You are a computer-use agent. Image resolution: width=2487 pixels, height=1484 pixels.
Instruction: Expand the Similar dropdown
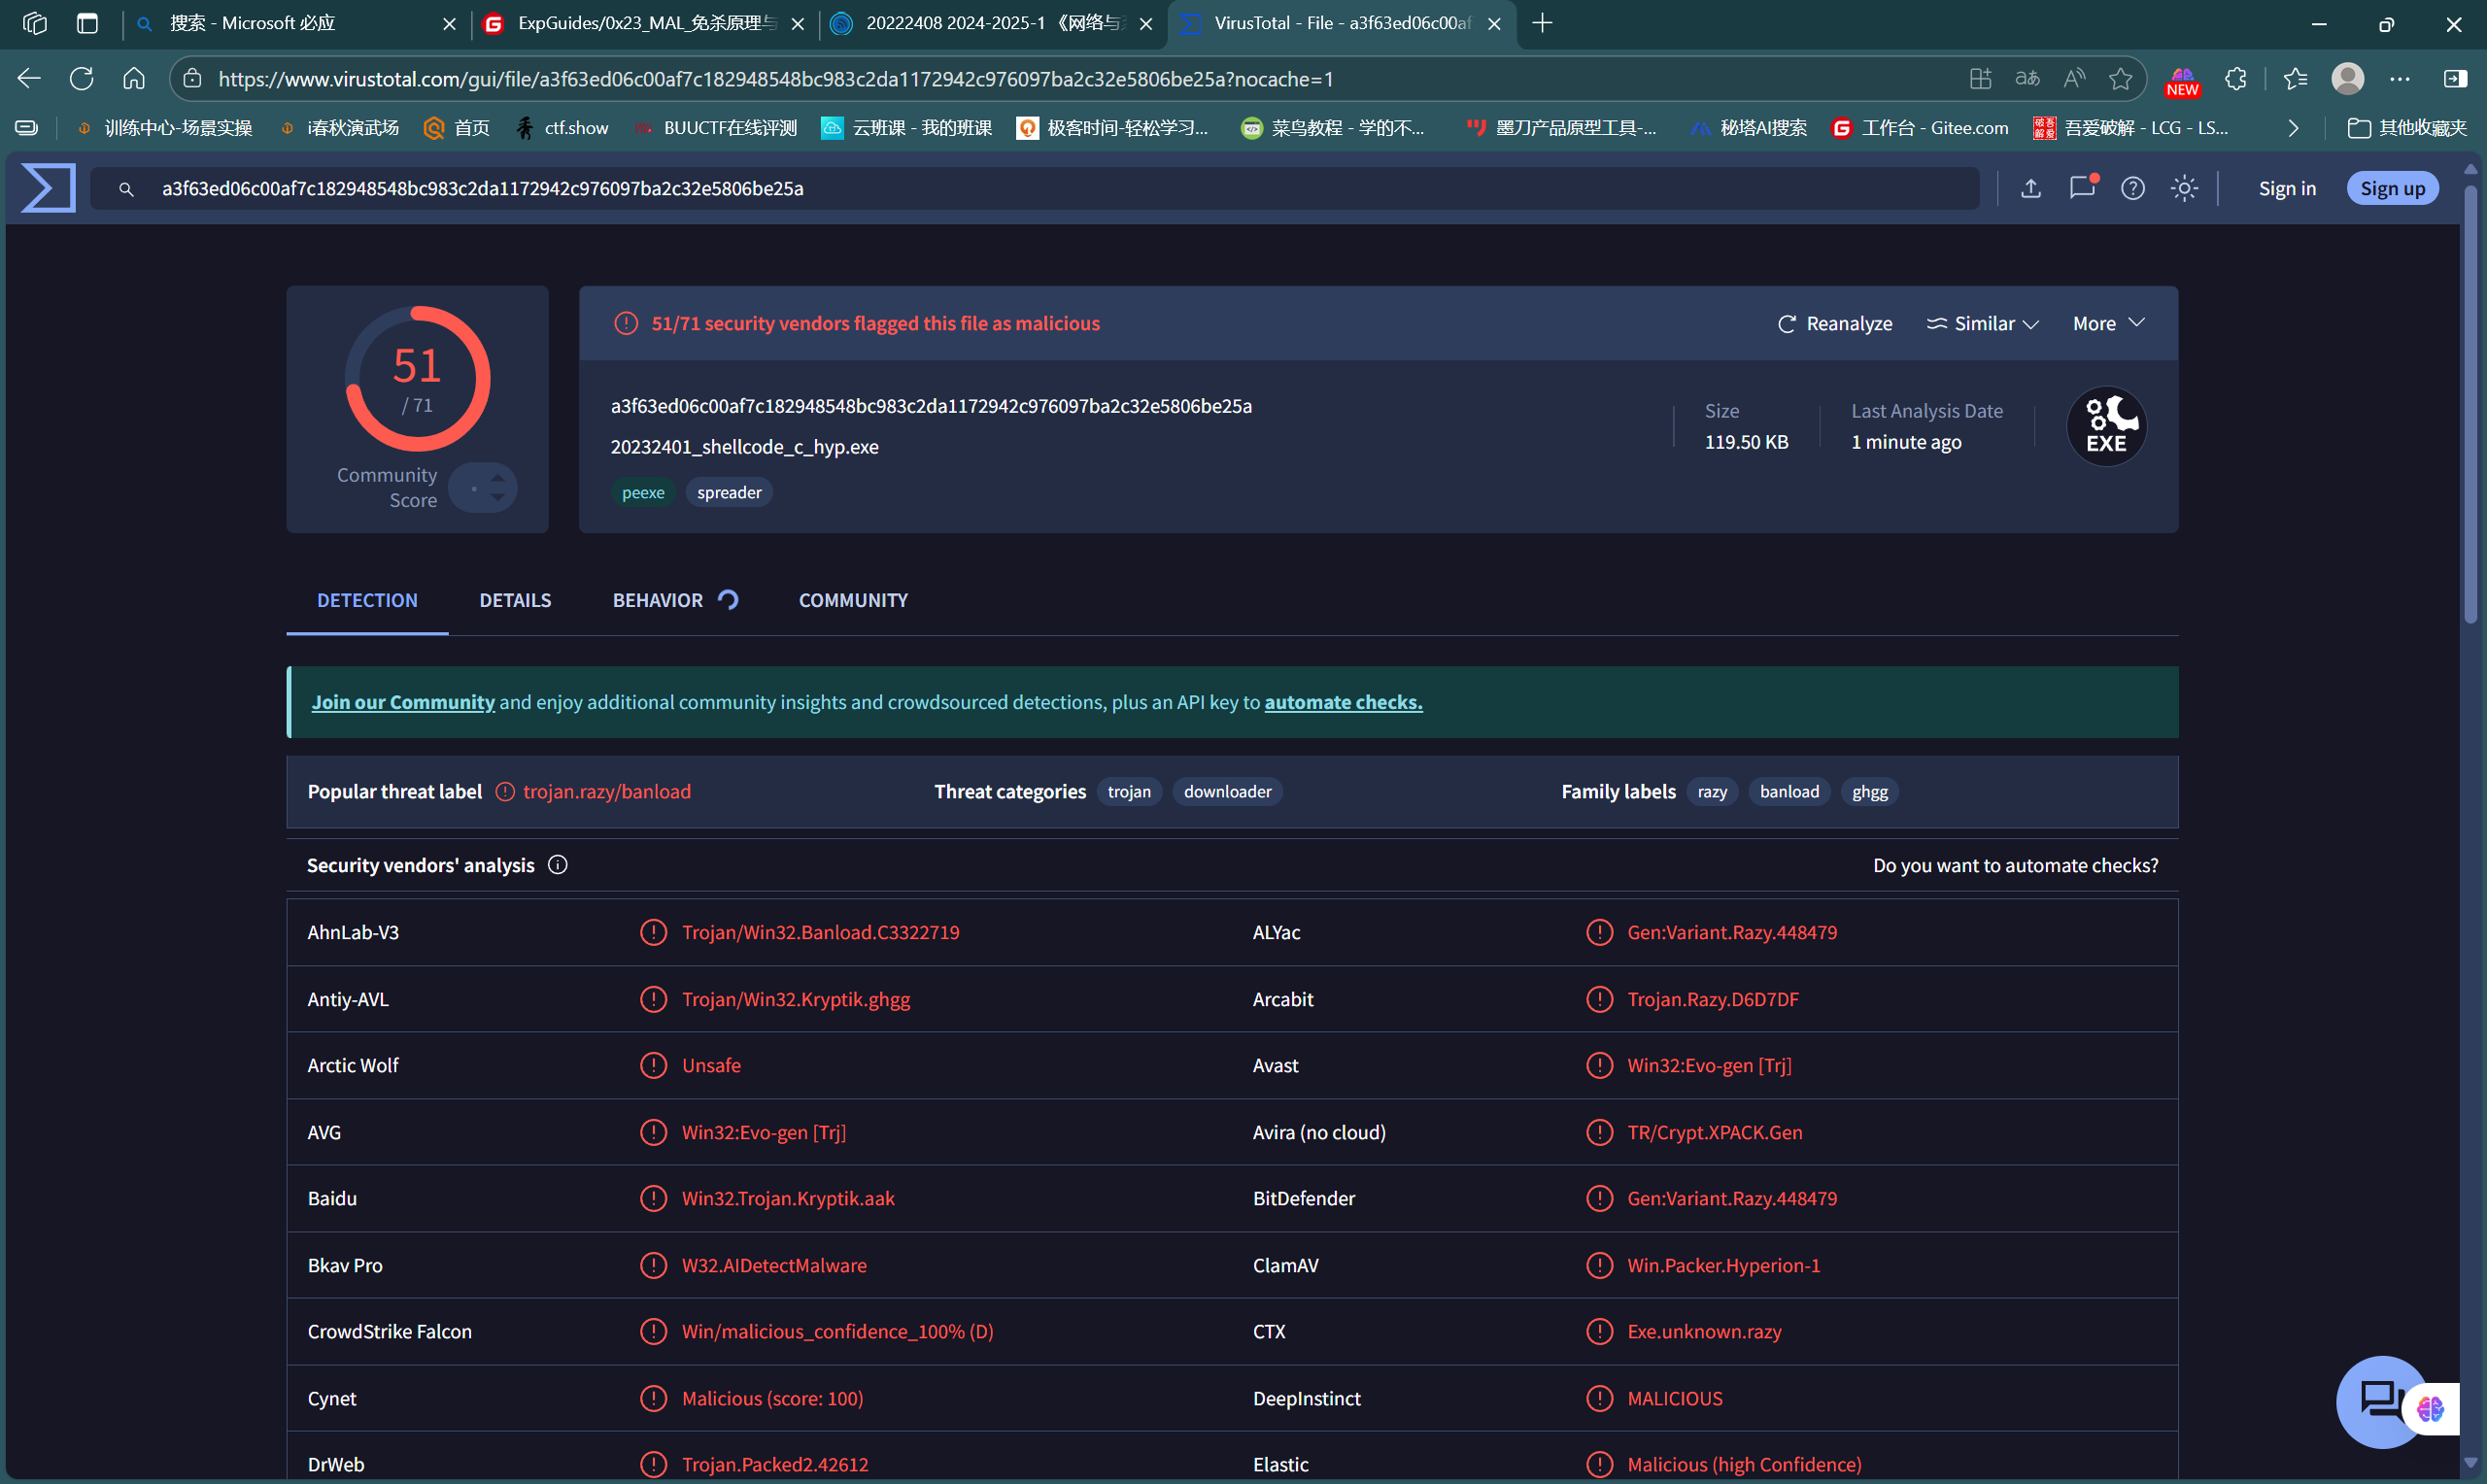click(1982, 323)
